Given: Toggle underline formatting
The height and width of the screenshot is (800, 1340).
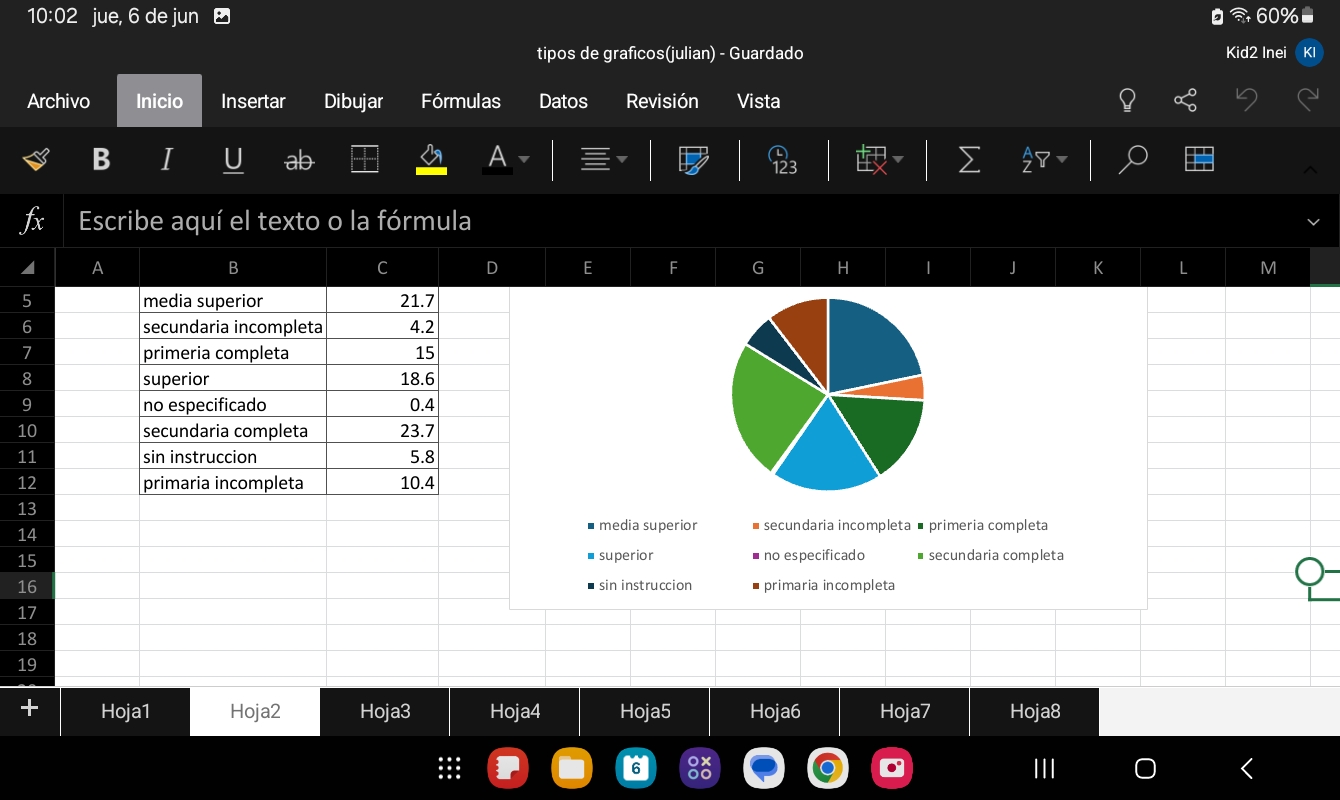Looking at the screenshot, I should tap(233, 160).
